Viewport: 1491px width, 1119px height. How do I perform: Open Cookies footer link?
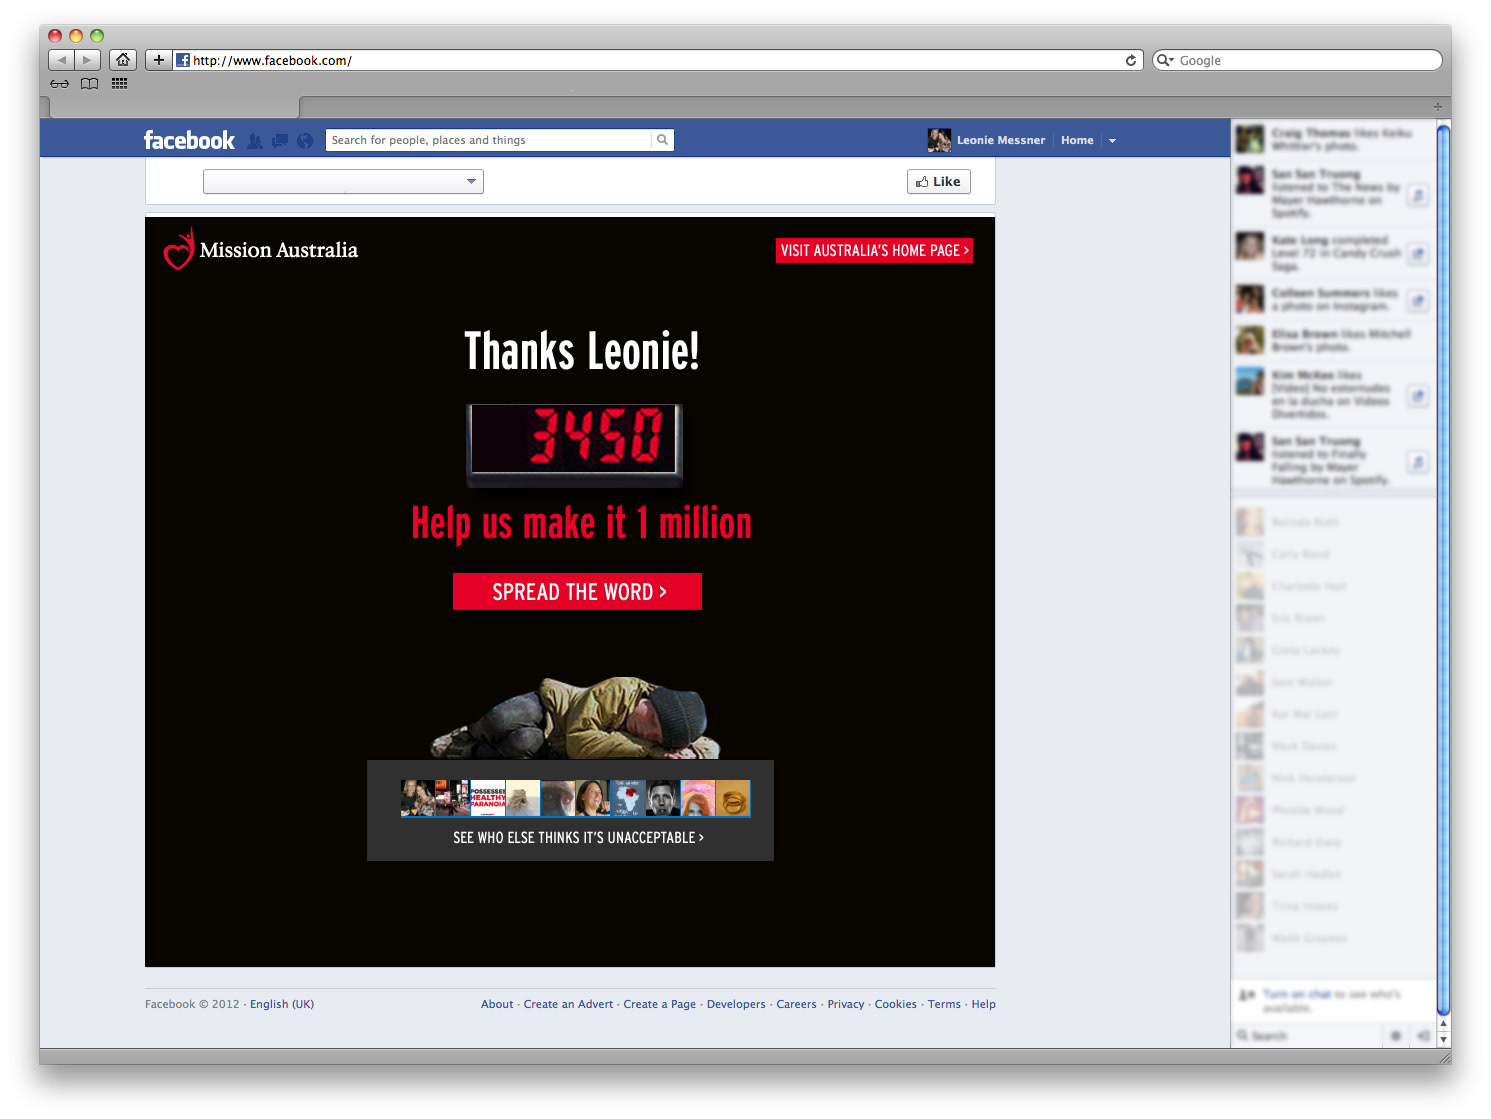pos(896,1004)
